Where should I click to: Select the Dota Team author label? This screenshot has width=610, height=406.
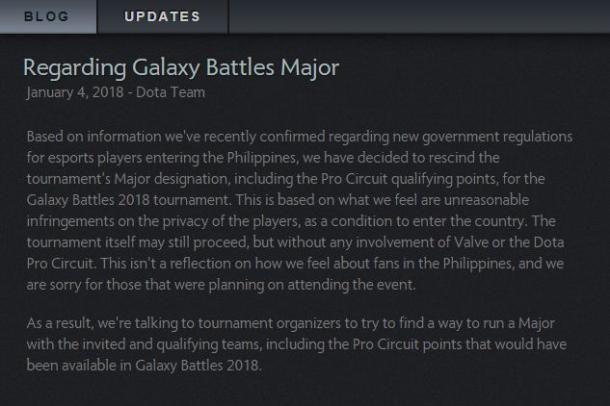(170, 93)
